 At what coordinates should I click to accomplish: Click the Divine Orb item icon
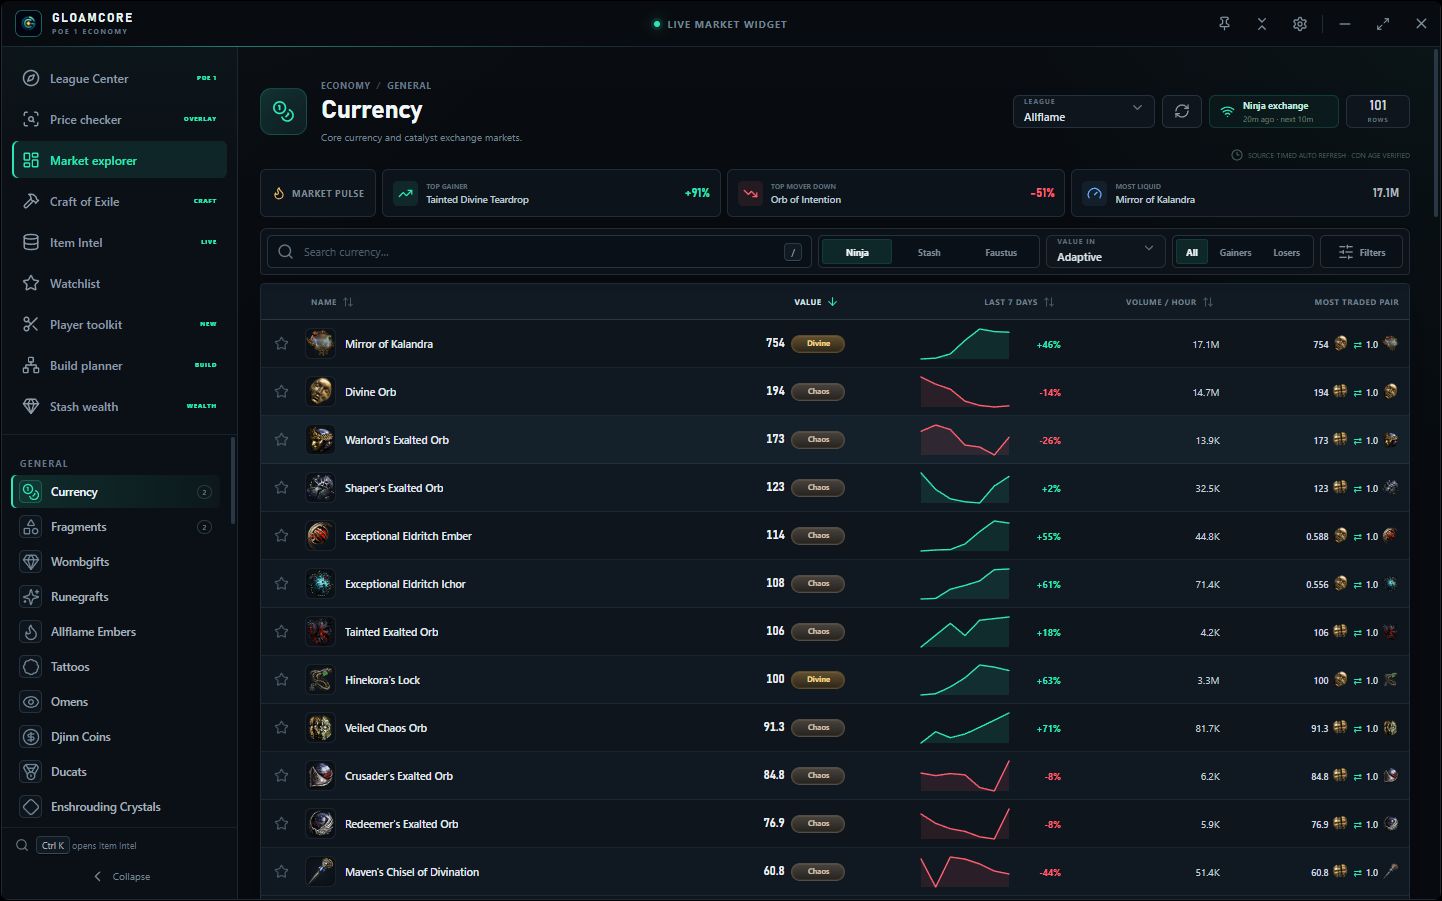click(x=320, y=391)
